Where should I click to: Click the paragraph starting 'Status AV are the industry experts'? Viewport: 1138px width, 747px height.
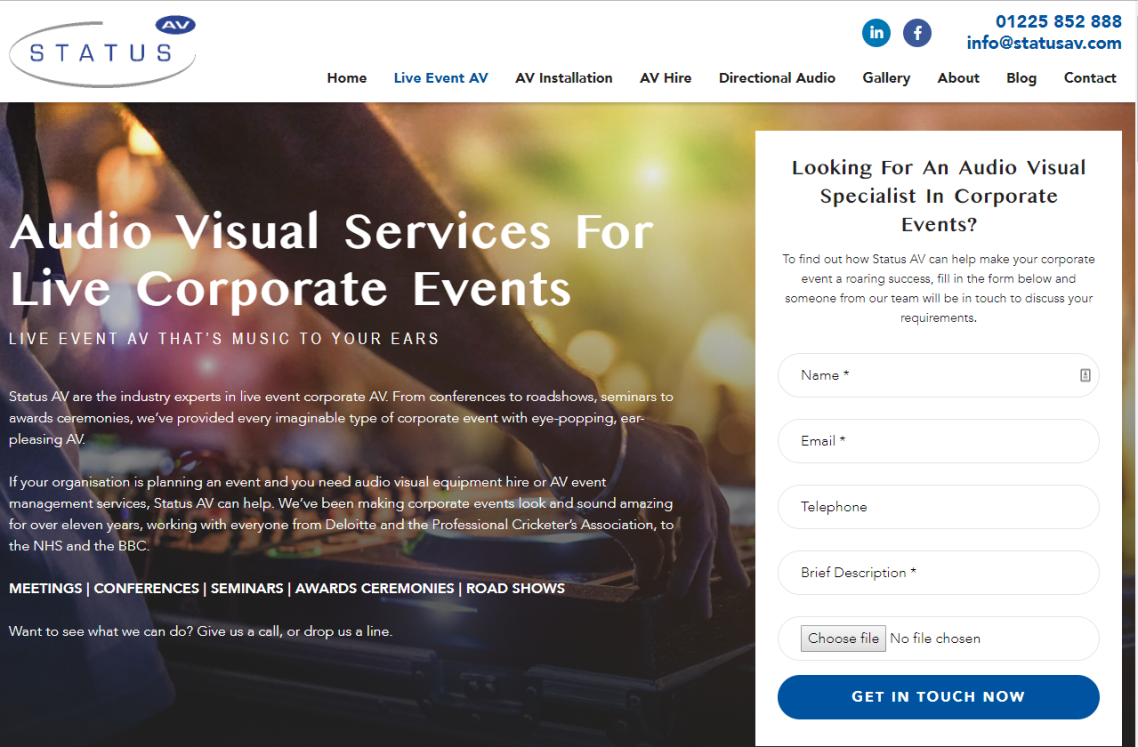pos(341,417)
